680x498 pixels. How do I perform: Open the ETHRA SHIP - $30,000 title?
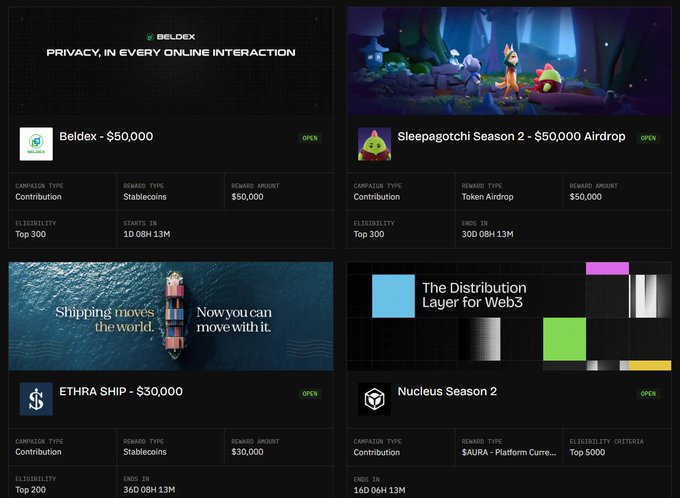pyautogui.click(x=121, y=391)
